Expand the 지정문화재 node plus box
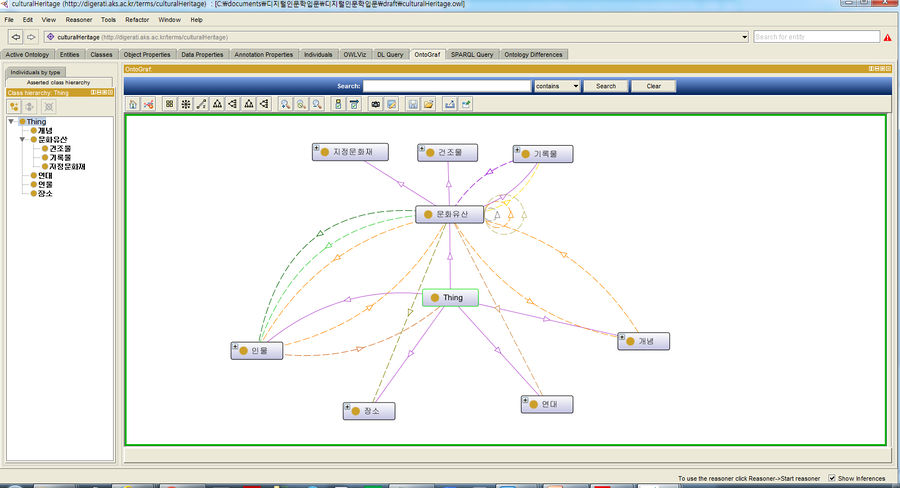 click(x=317, y=148)
